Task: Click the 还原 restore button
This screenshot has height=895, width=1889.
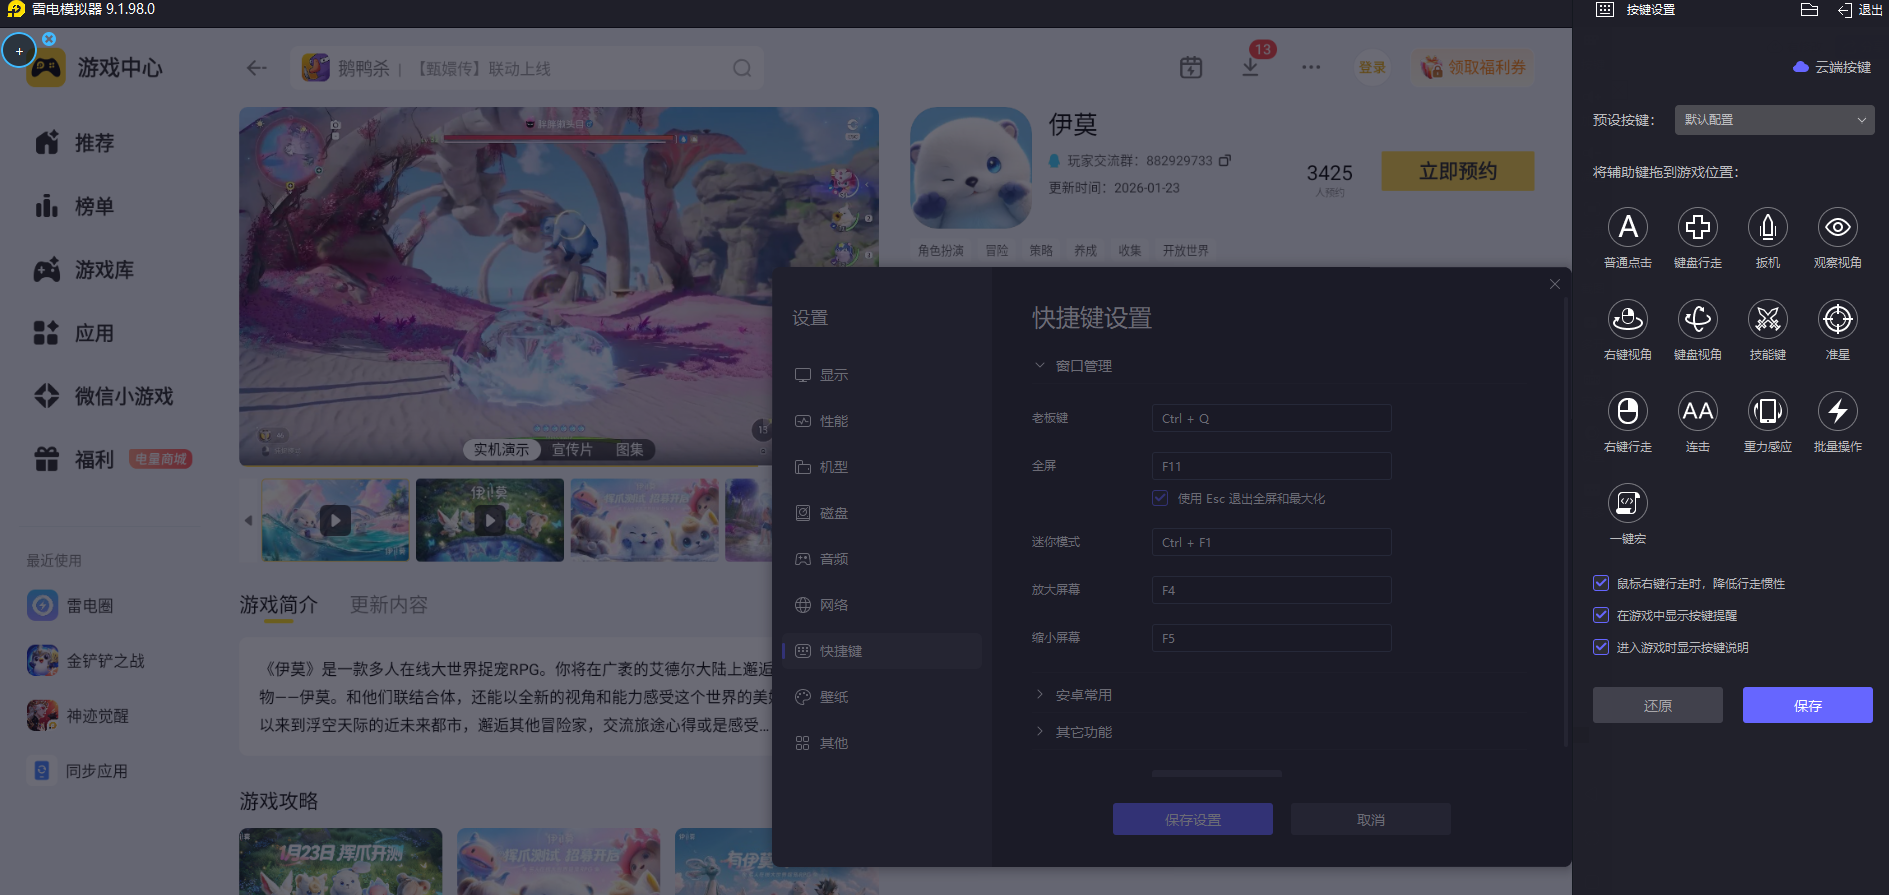Action: (x=1658, y=705)
